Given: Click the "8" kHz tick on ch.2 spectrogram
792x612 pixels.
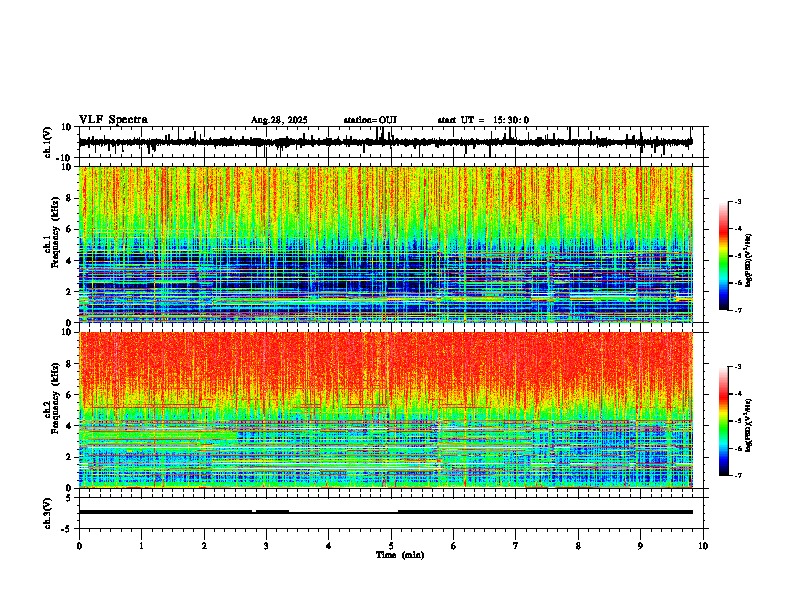Looking at the screenshot, I should 70,364.
